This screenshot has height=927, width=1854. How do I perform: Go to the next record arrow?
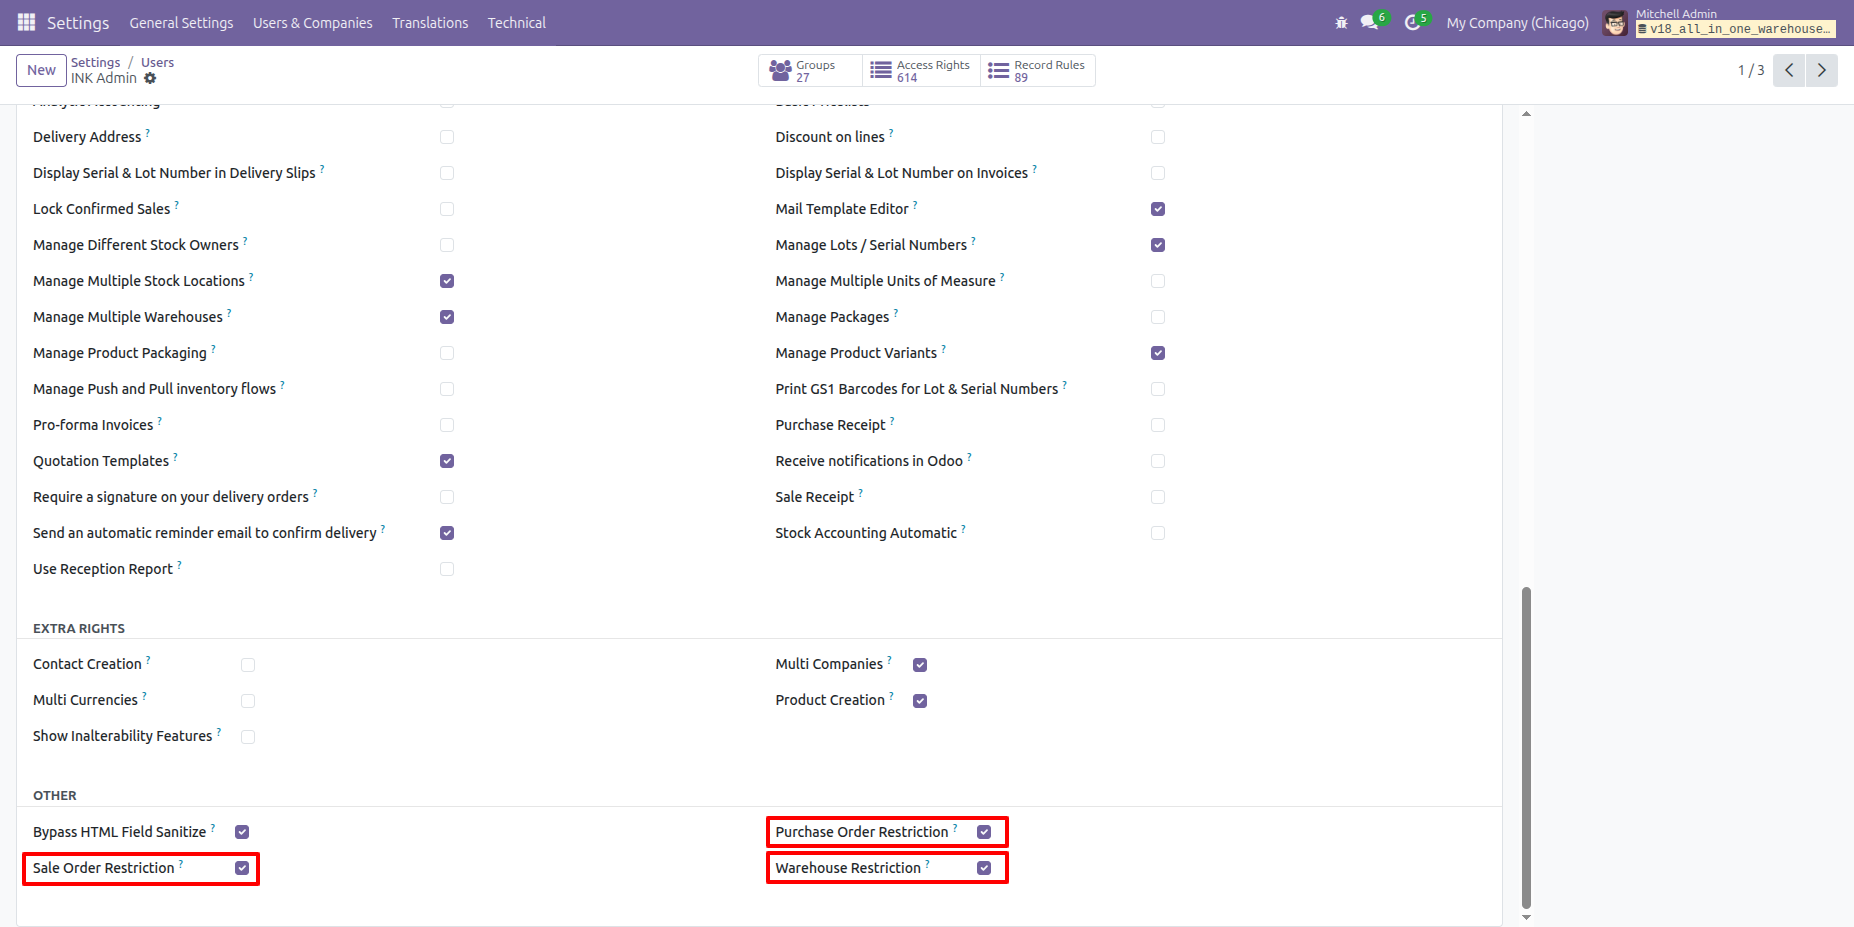coord(1821,70)
